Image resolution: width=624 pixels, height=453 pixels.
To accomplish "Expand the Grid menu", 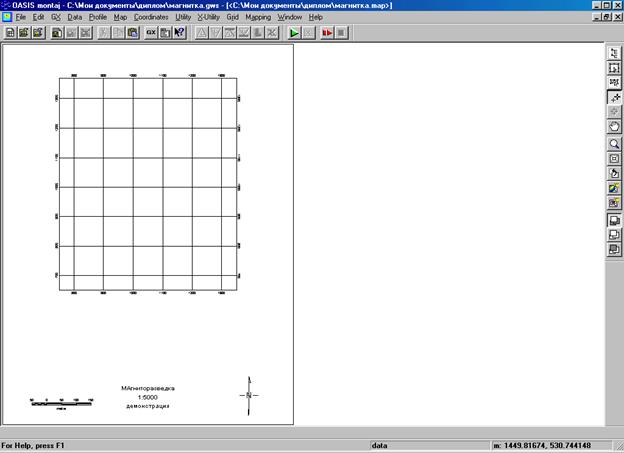I will click(232, 18).
